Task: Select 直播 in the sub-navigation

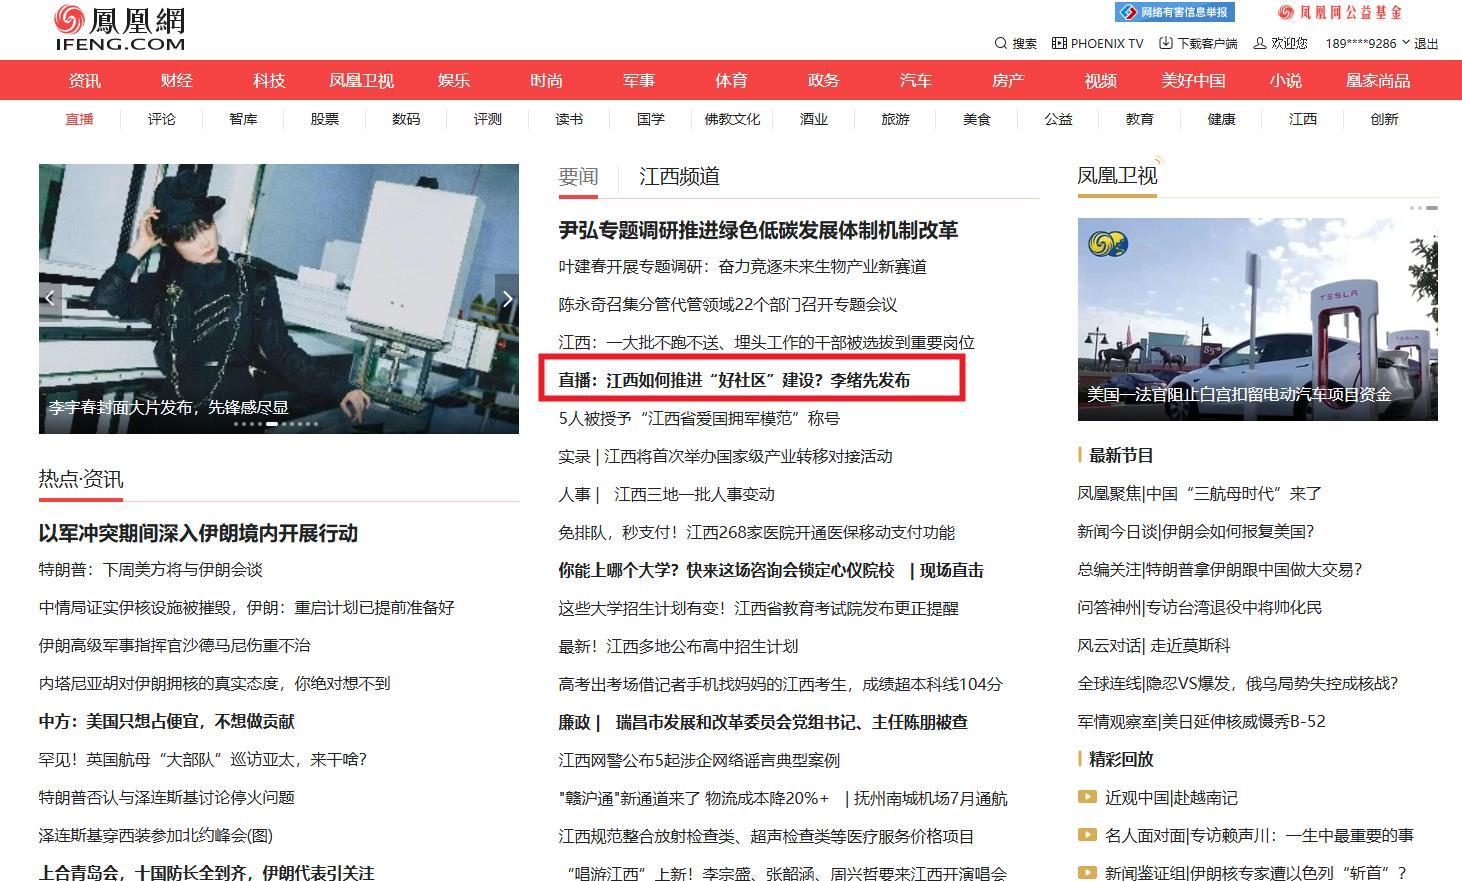Action: [79, 119]
